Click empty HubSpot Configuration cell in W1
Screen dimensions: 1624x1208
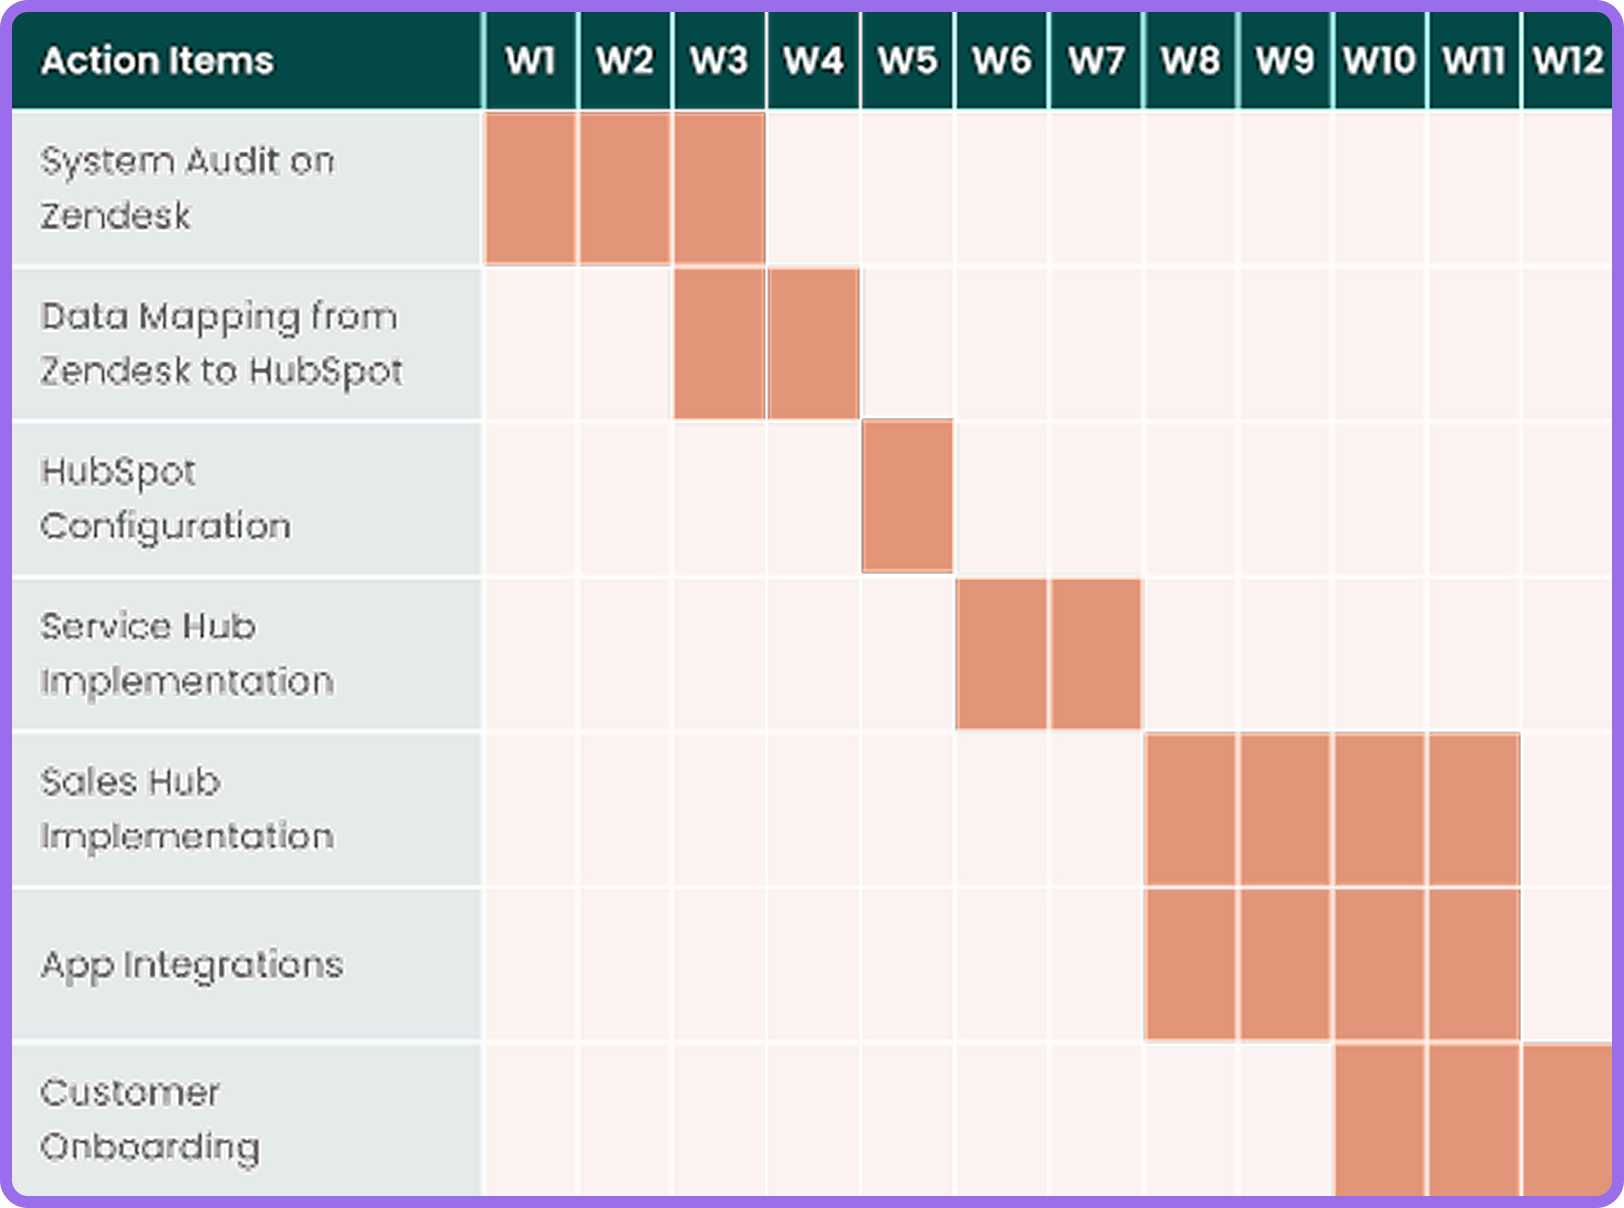pyautogui.click(x=530, y=499)
